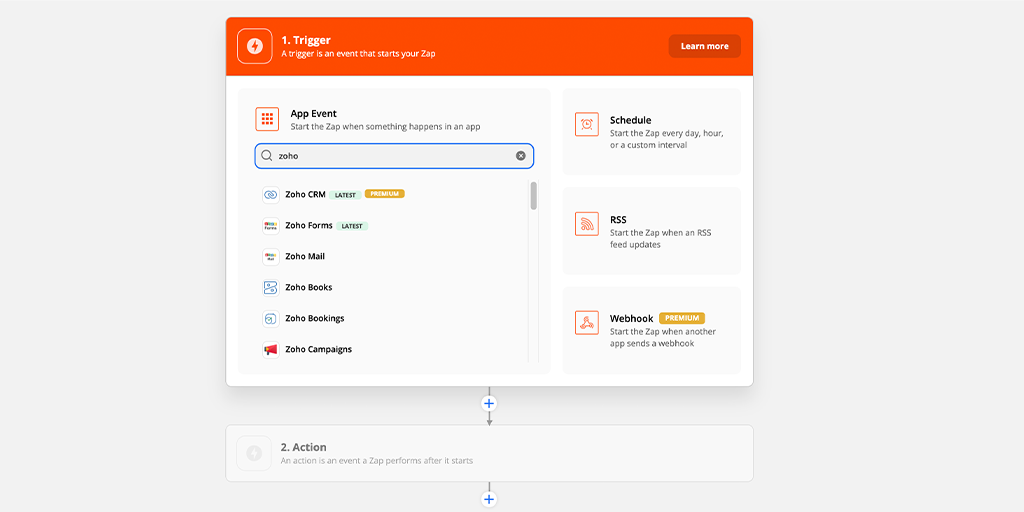The width and height of the screenshot is (1024, 512).
Task: Select the Zoho Campaigns app icon
Action: click(x=271, y=349)
